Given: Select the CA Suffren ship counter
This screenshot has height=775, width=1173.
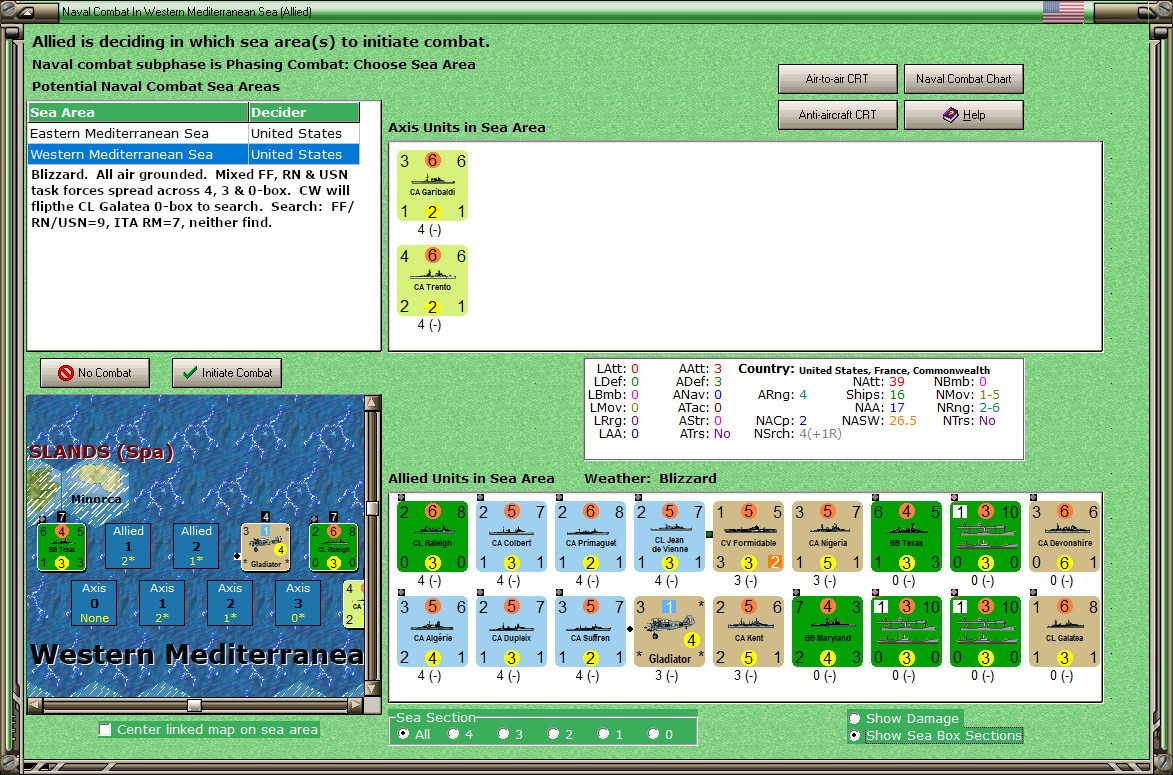Looking at the screenshot, I should 590,631.
